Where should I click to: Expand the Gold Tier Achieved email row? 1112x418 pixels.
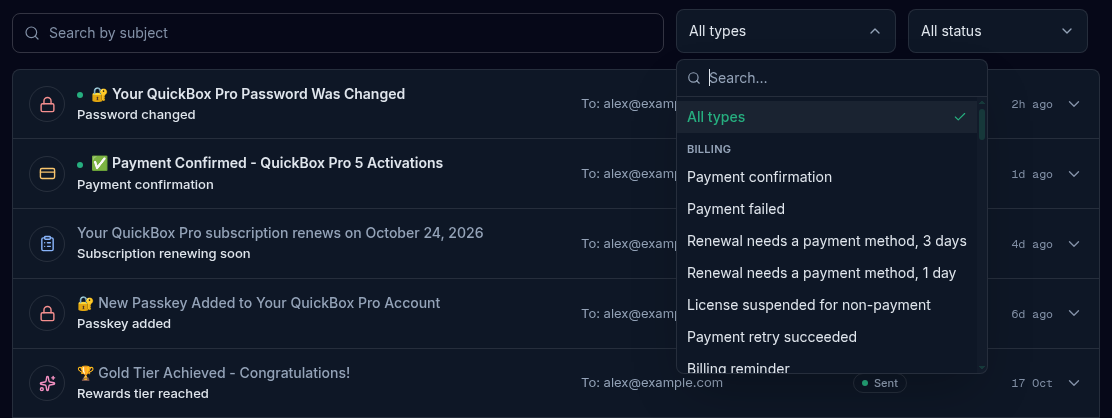click(1074, 383)
